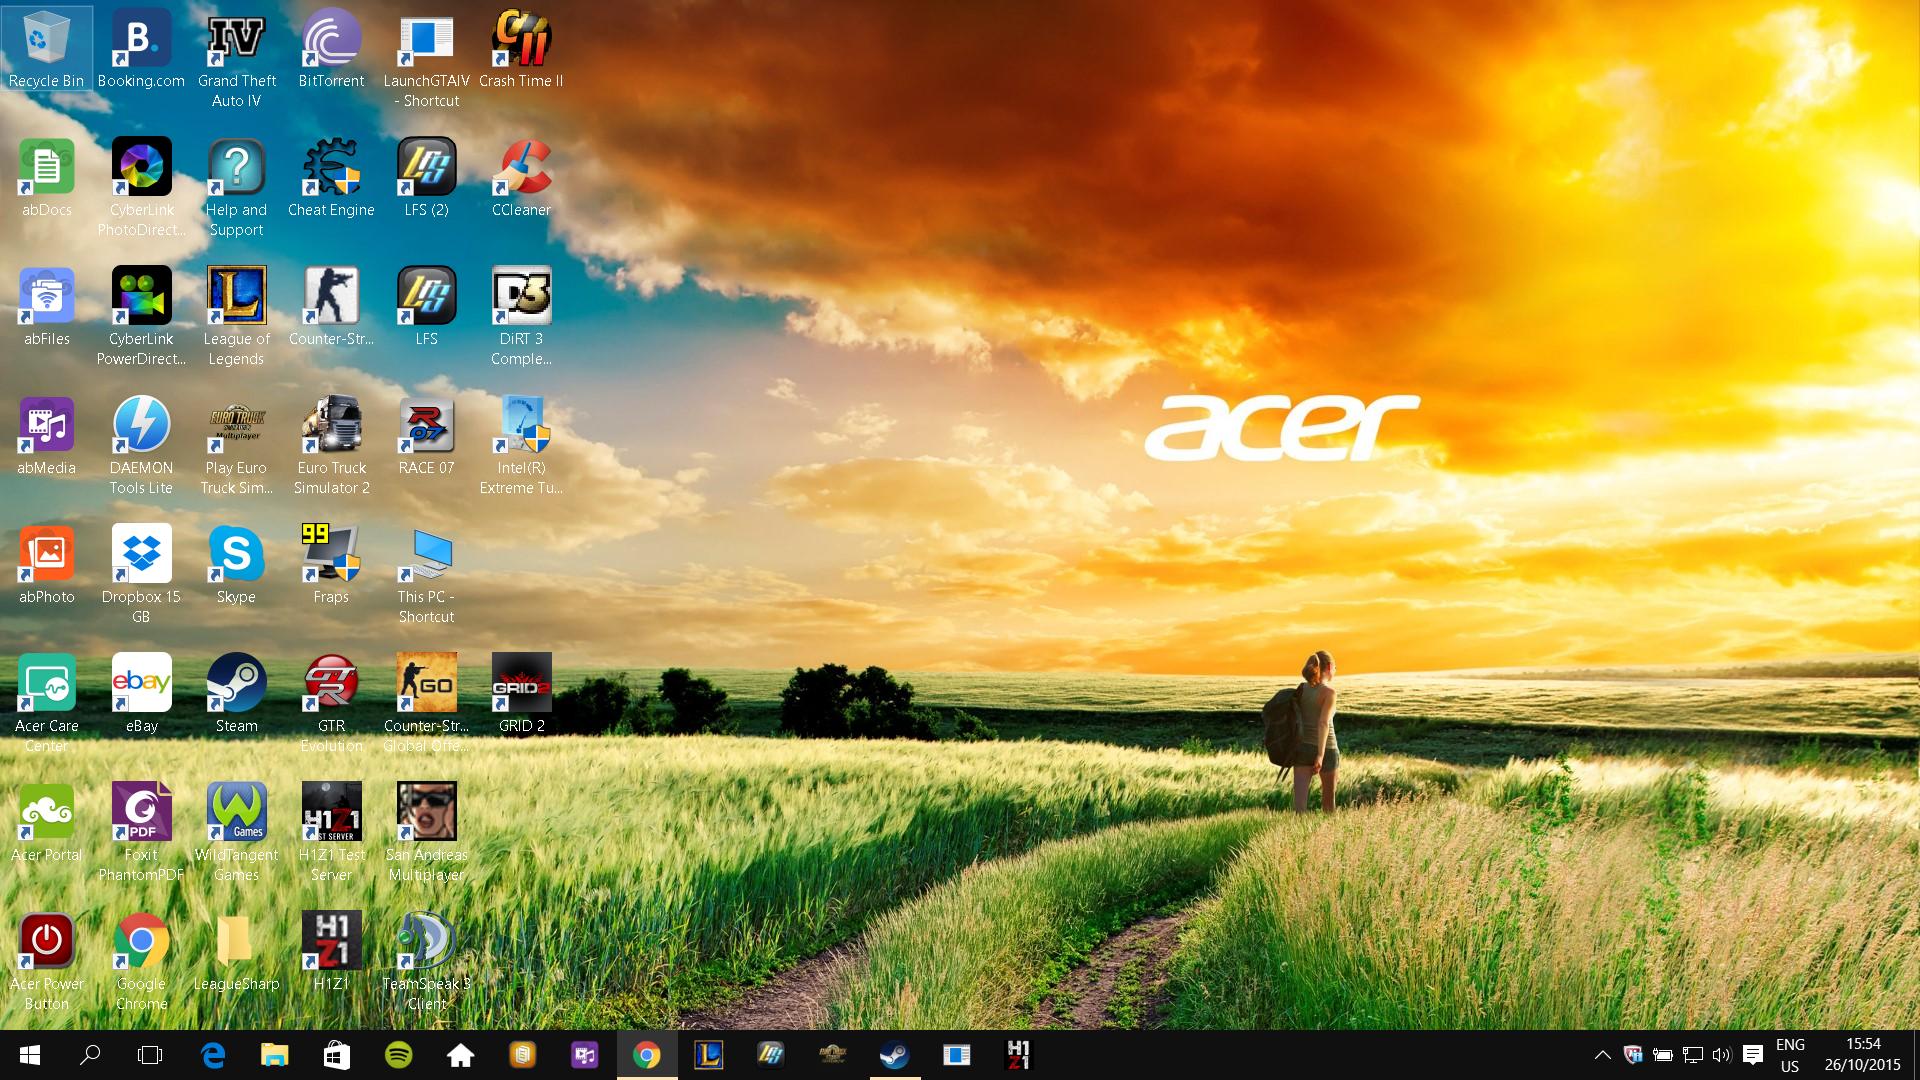Select the abDocs desktop icon
The image size is (1920, 1080).
[46, 178]
